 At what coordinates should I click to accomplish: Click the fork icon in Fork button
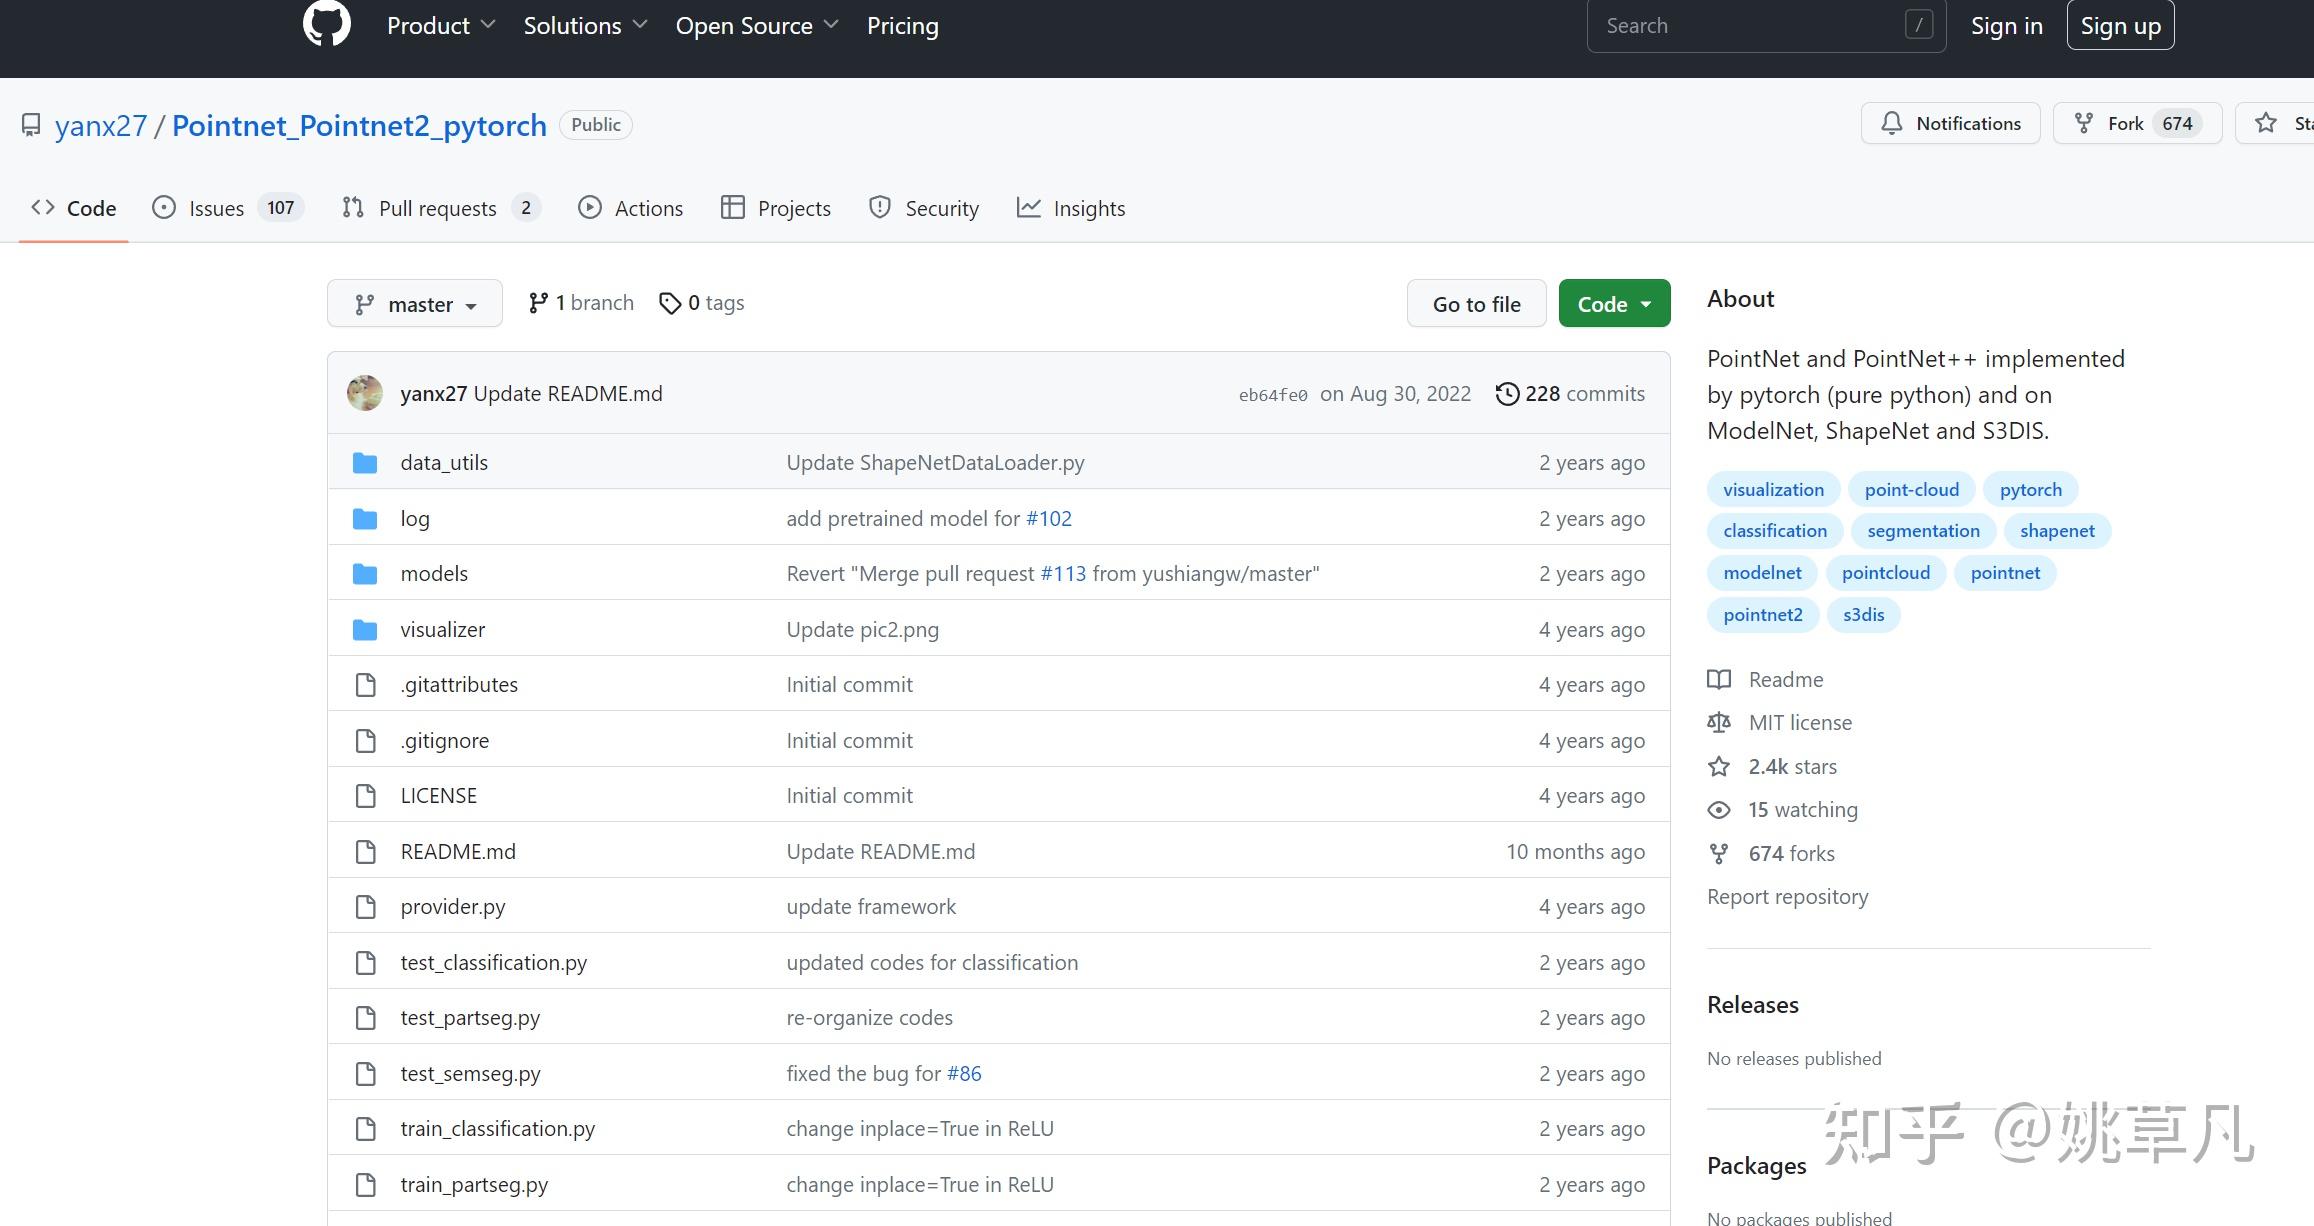coord(2084,123)
